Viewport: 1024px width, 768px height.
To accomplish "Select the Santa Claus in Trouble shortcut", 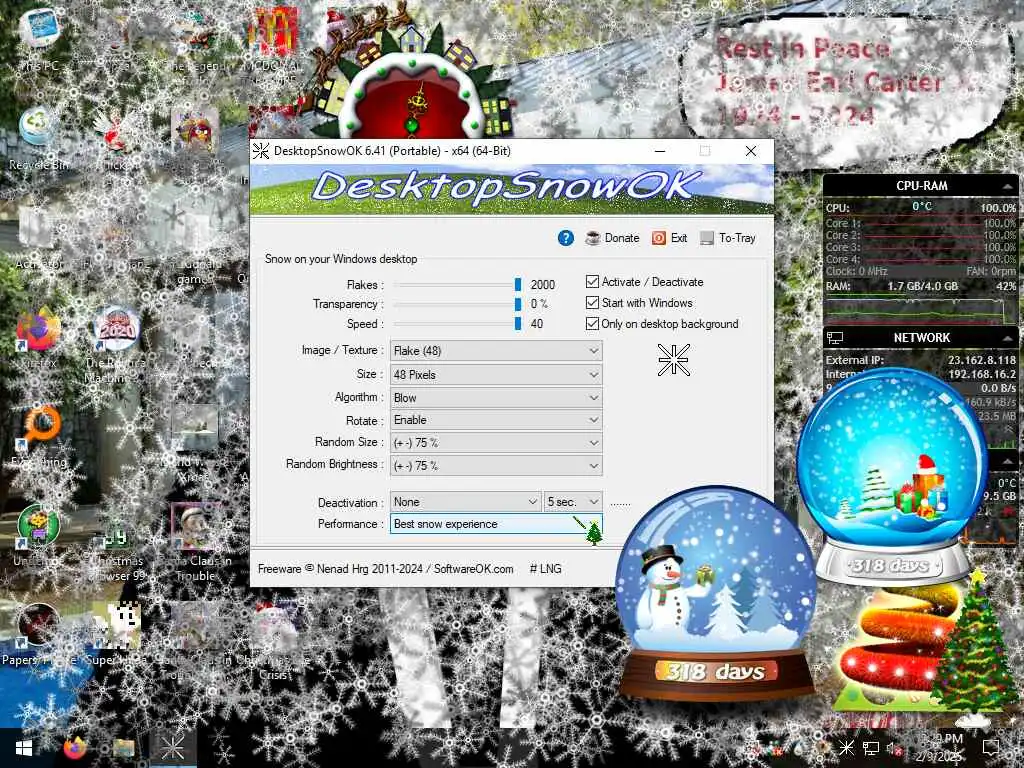I will click(195, 542).
